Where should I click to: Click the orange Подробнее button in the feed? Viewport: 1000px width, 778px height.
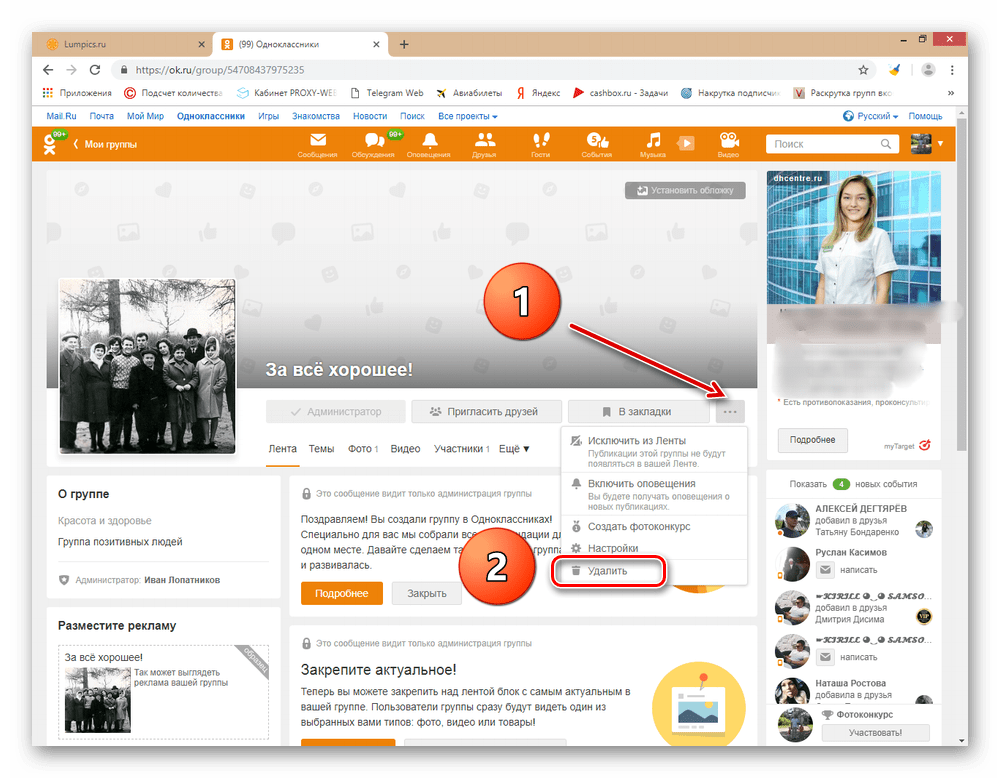tap(342, 593)
